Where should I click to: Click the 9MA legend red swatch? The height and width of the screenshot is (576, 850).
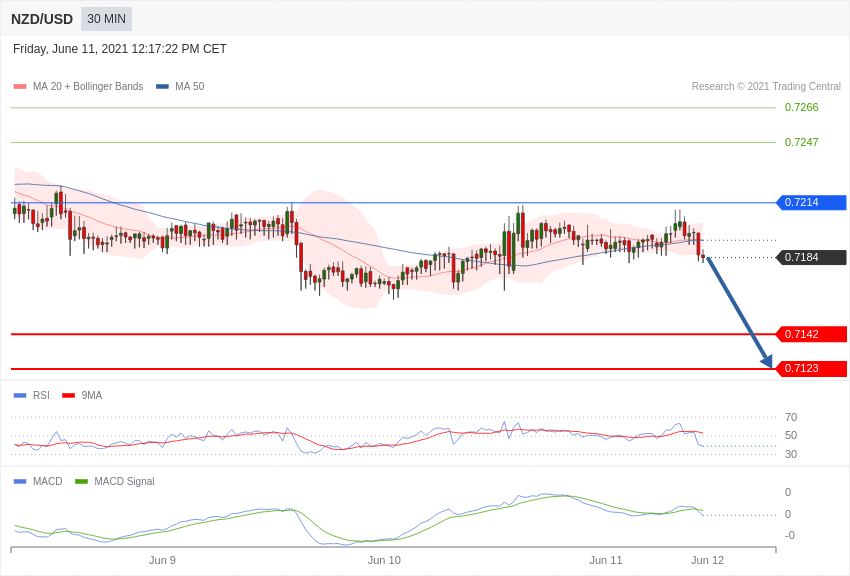[x=69, y=396]
